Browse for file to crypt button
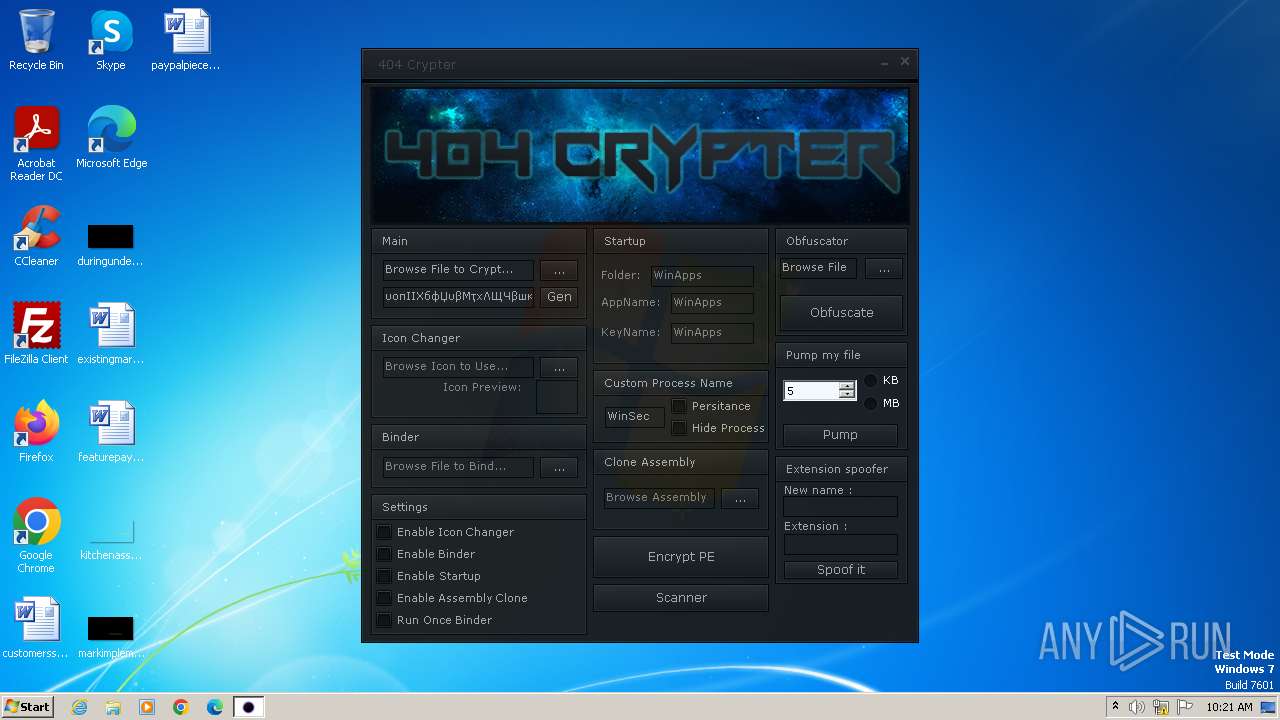 [559, 270]
